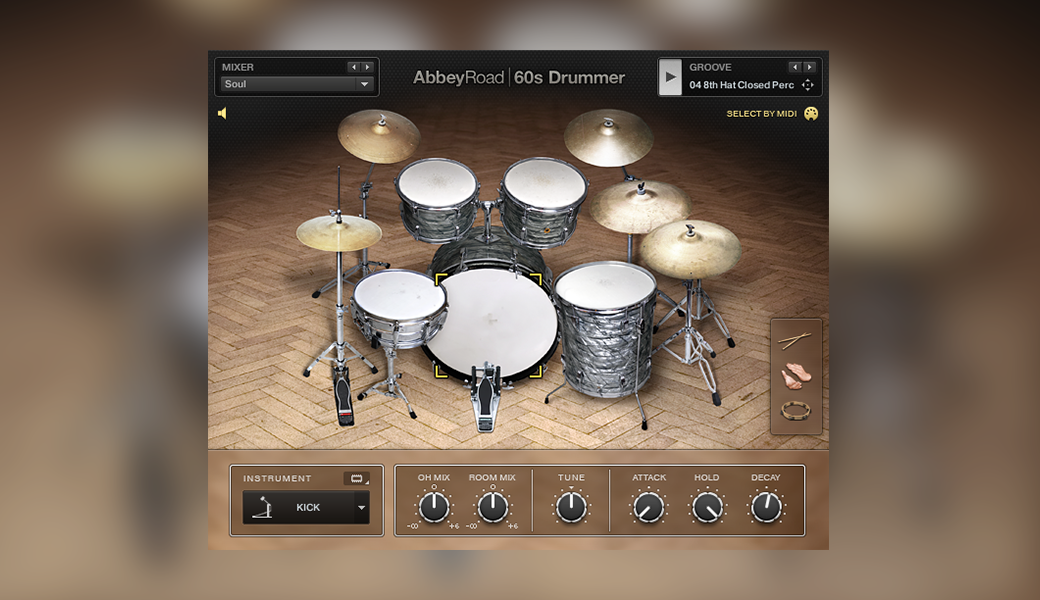Select next mixer preset arrow
Viewport: 1040px width, 600px height.
click(367, 67)
